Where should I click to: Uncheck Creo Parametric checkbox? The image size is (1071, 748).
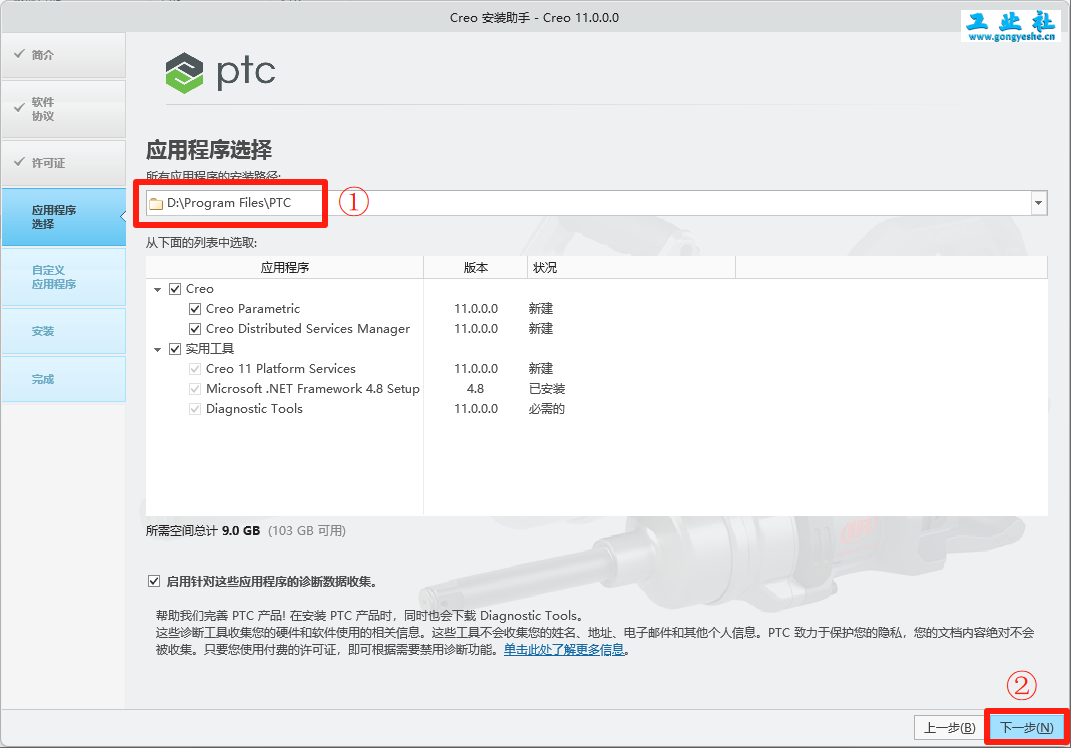195,309
